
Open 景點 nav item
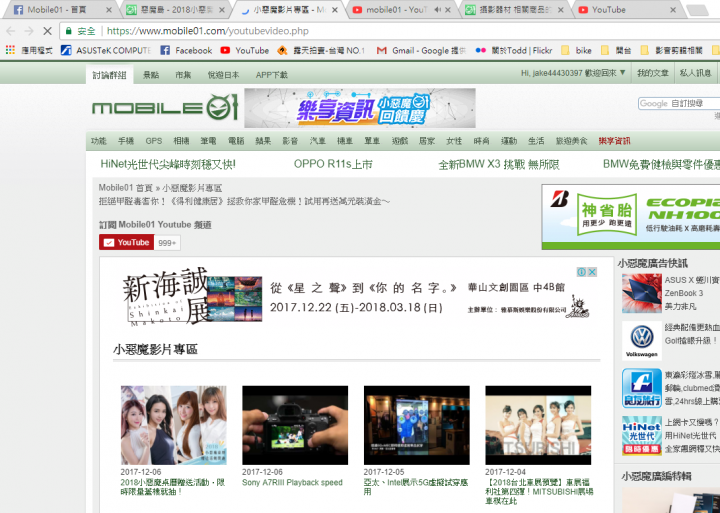[151, 75]
